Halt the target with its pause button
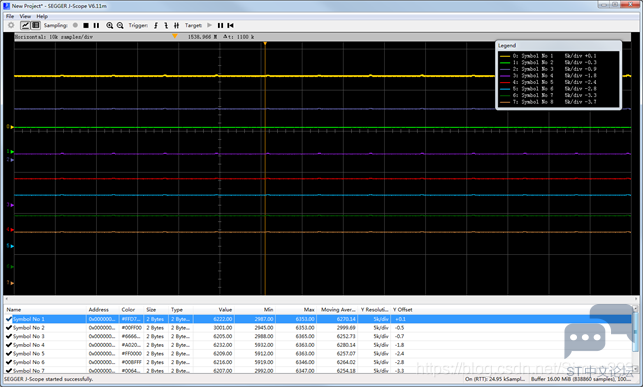643x387 pixels. point(220,25)
